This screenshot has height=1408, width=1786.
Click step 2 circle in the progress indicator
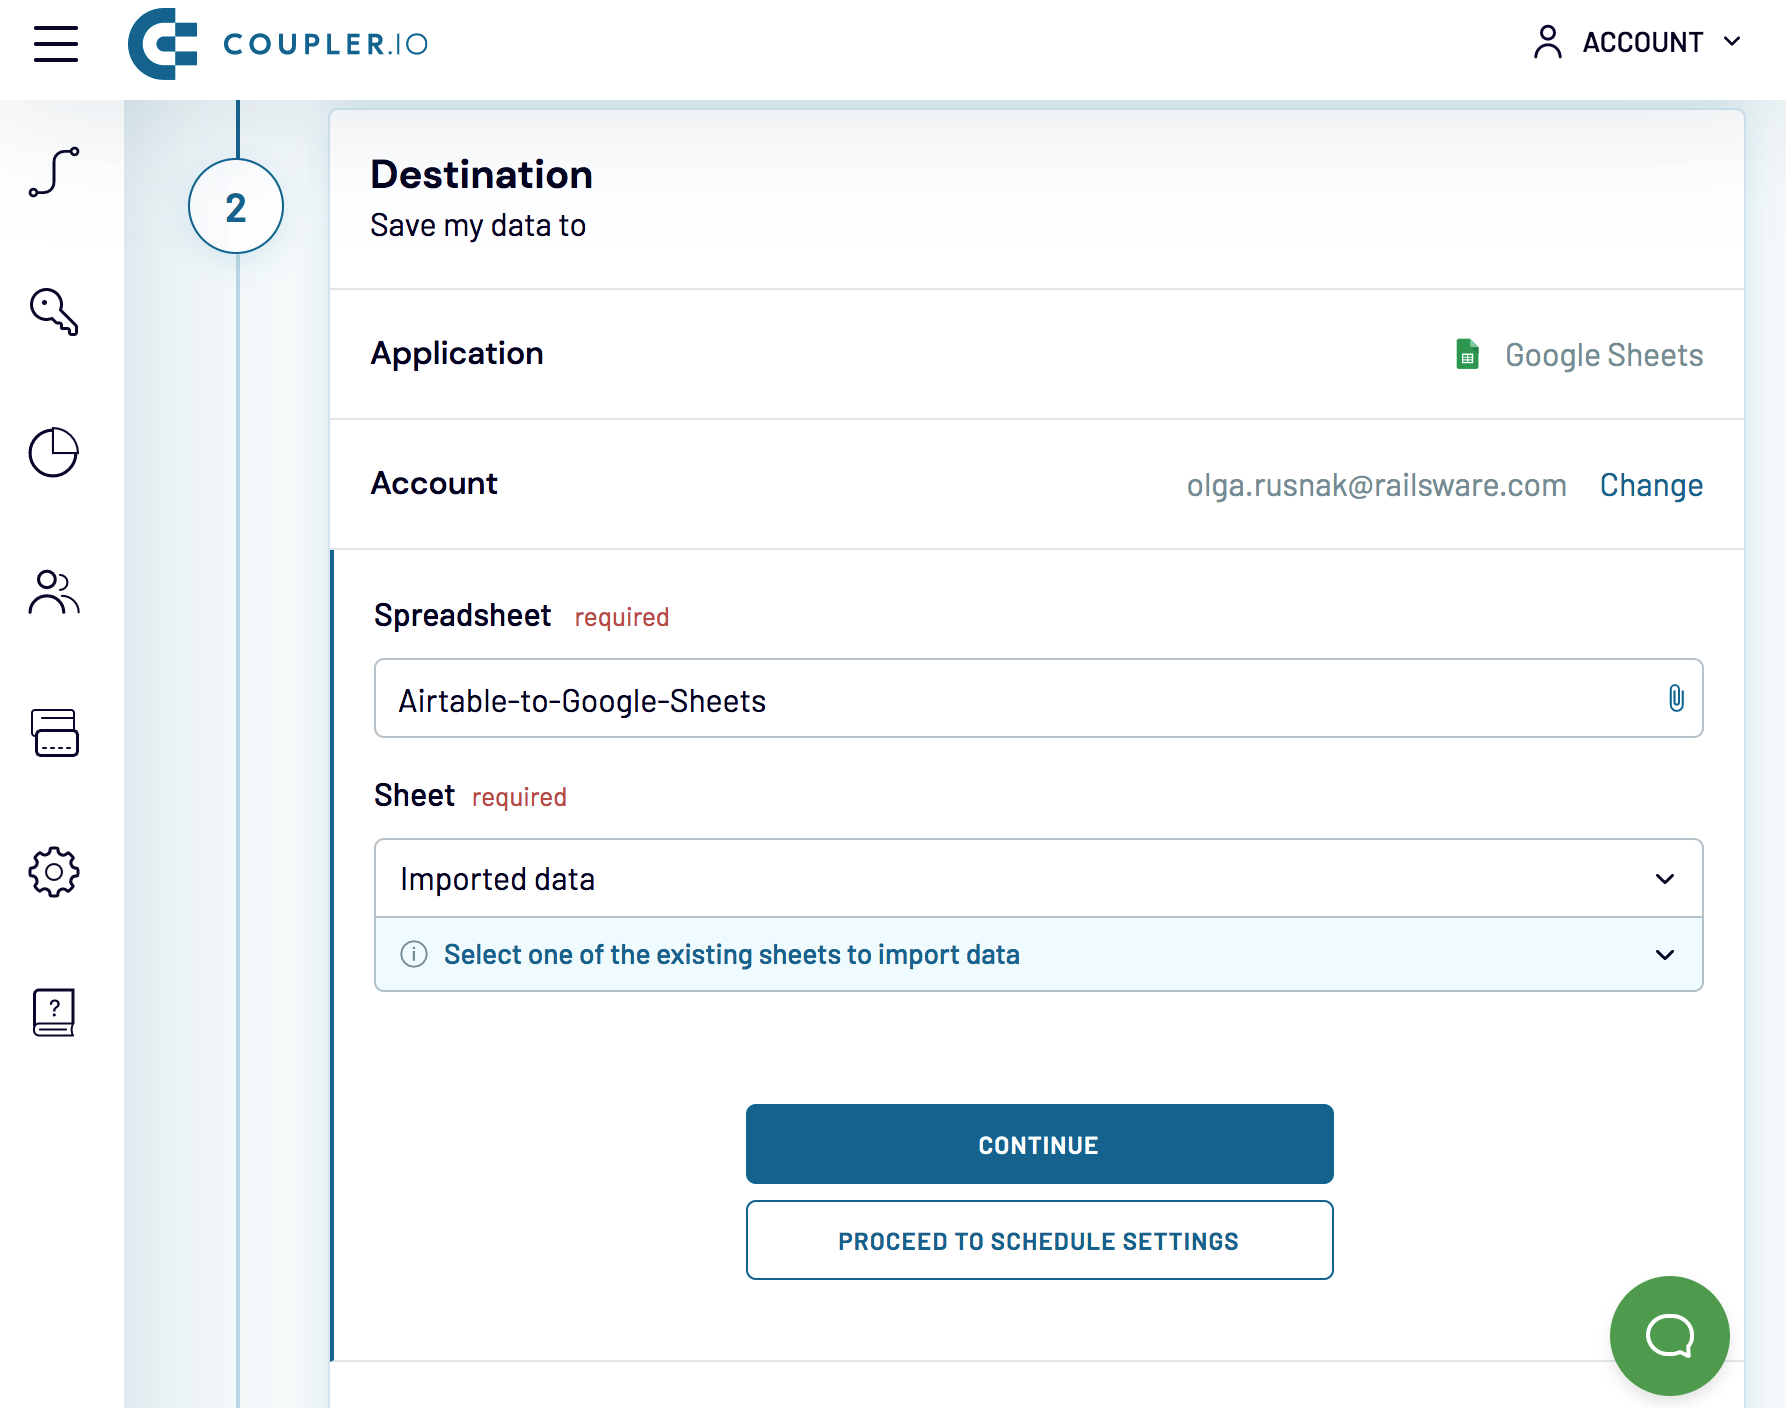tap(236, 205)
